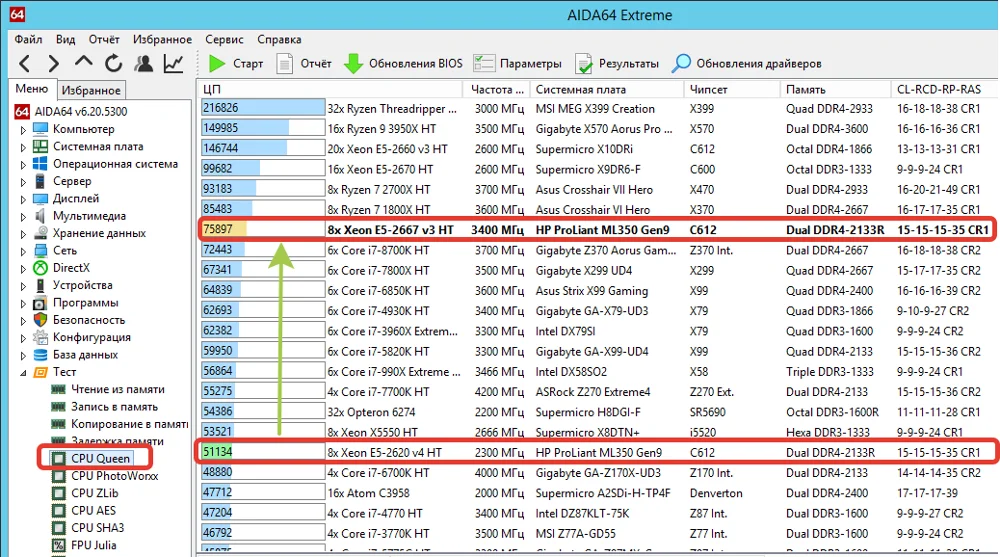Screen dimensions: 1000x557
Task: Expand the Дисплей tree node
Action: coord(23,198)
